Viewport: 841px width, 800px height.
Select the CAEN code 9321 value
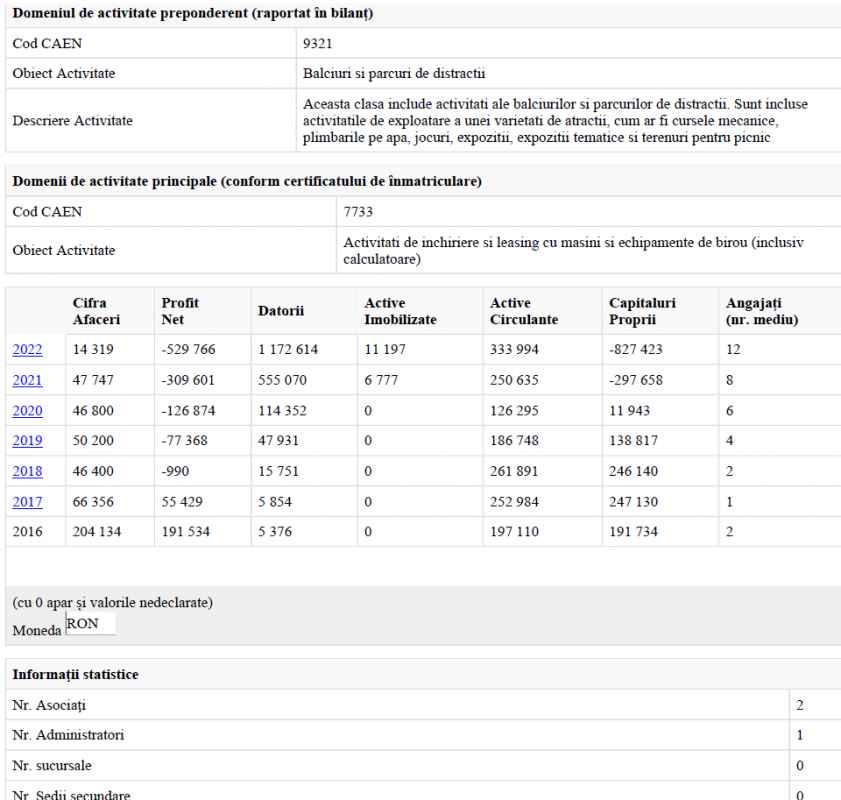click(318, 43)
